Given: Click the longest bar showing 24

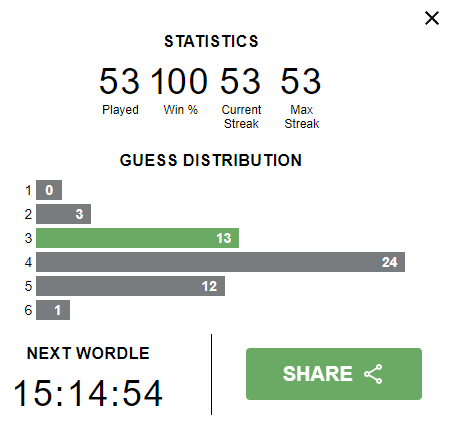Looking at the screenshot, I should coord(220,262).
